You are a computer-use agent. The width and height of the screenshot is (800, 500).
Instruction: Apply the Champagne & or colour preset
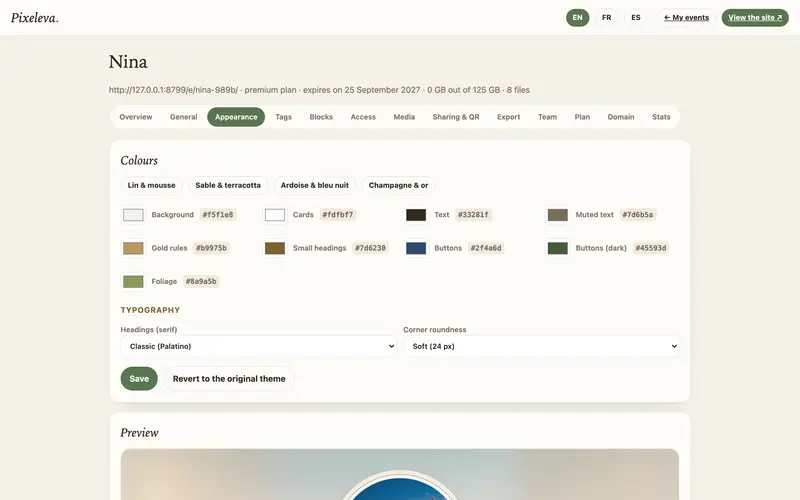[x=398, y=185]
